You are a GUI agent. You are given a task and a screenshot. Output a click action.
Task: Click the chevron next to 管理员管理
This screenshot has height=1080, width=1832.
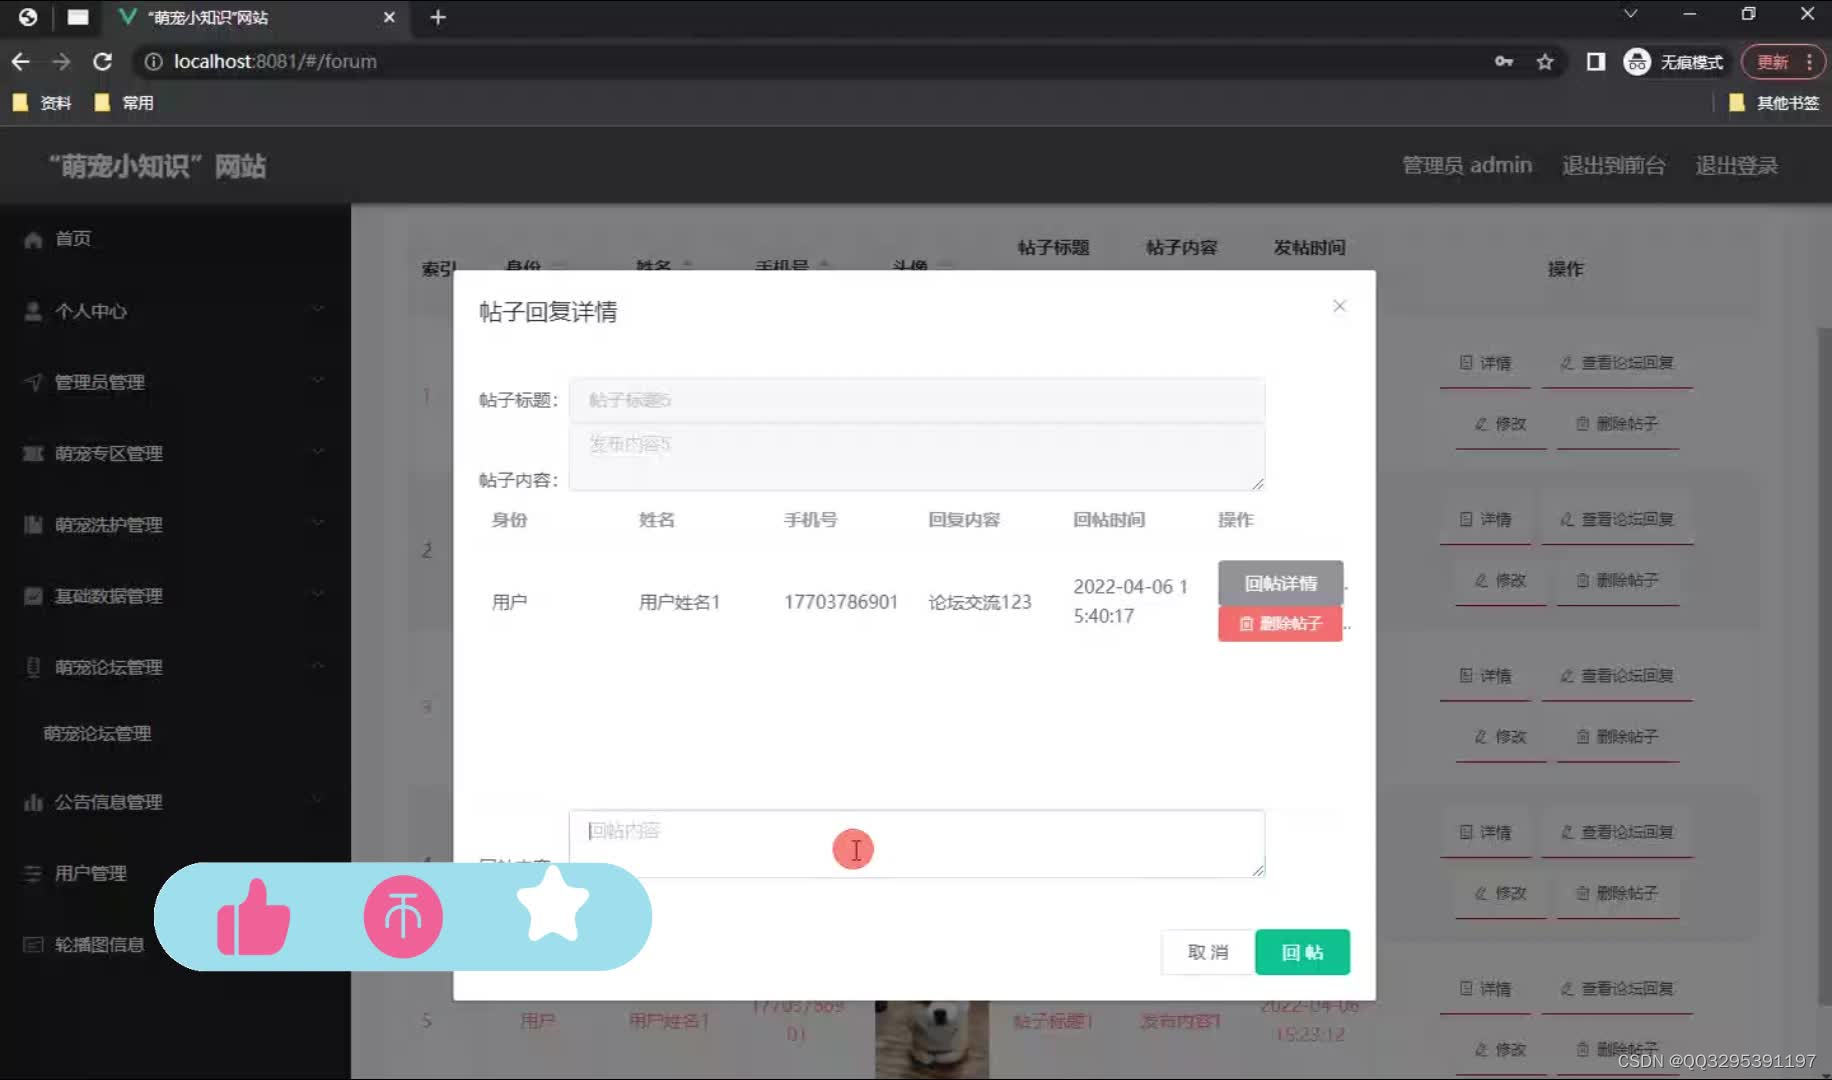(x=318, y=381)
